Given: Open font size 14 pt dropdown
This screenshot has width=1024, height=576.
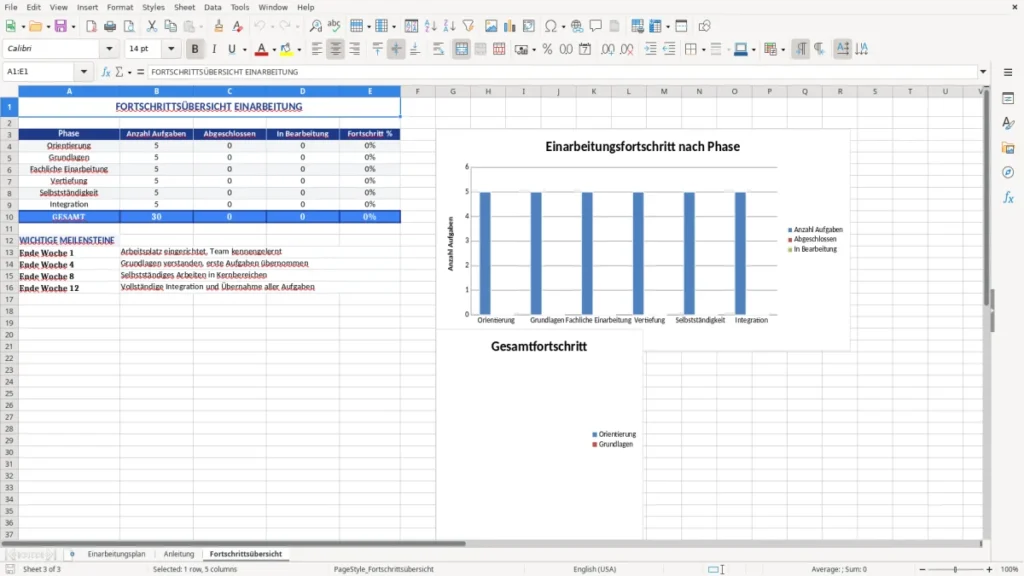Looking at the screenshot, I should pyautogui.click(x=171, y=49).
